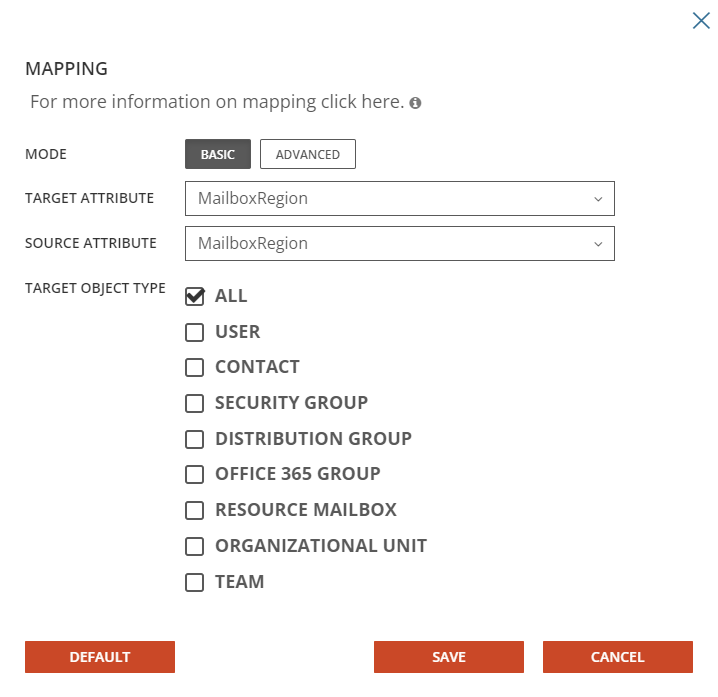The height and width of the screenshot is (697, 718).
Task: Check the DISTRIBUTION GROUP option
Action: click(195, 439)
